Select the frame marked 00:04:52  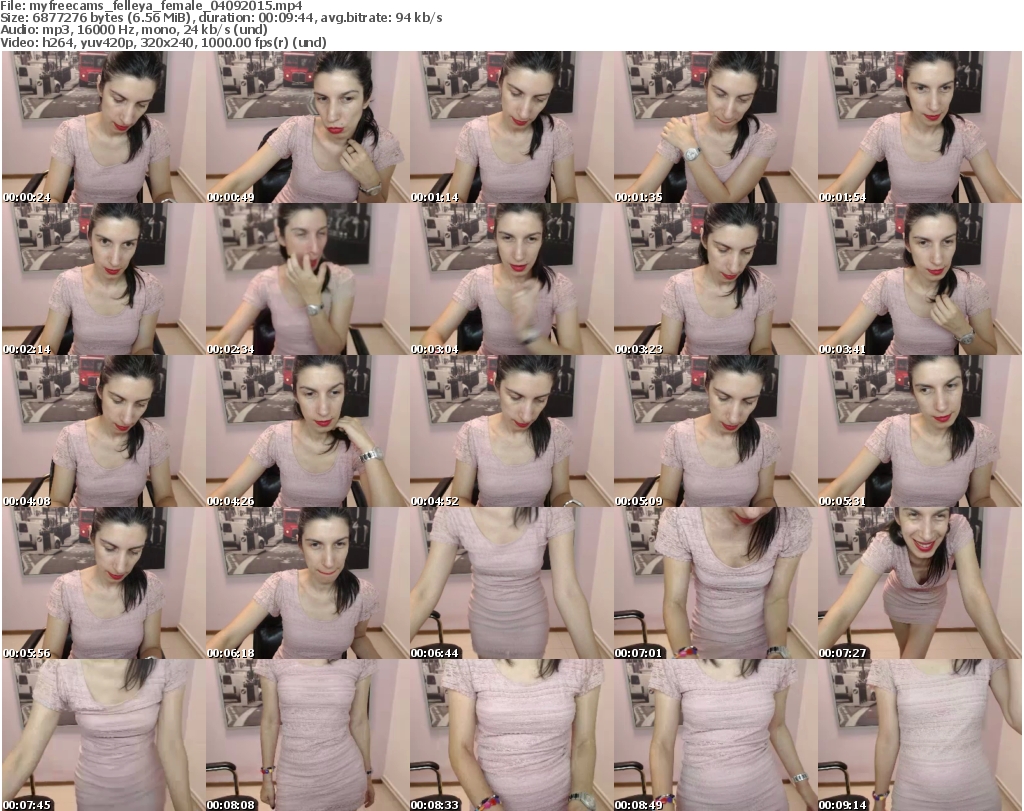click(x=511, y=432)
